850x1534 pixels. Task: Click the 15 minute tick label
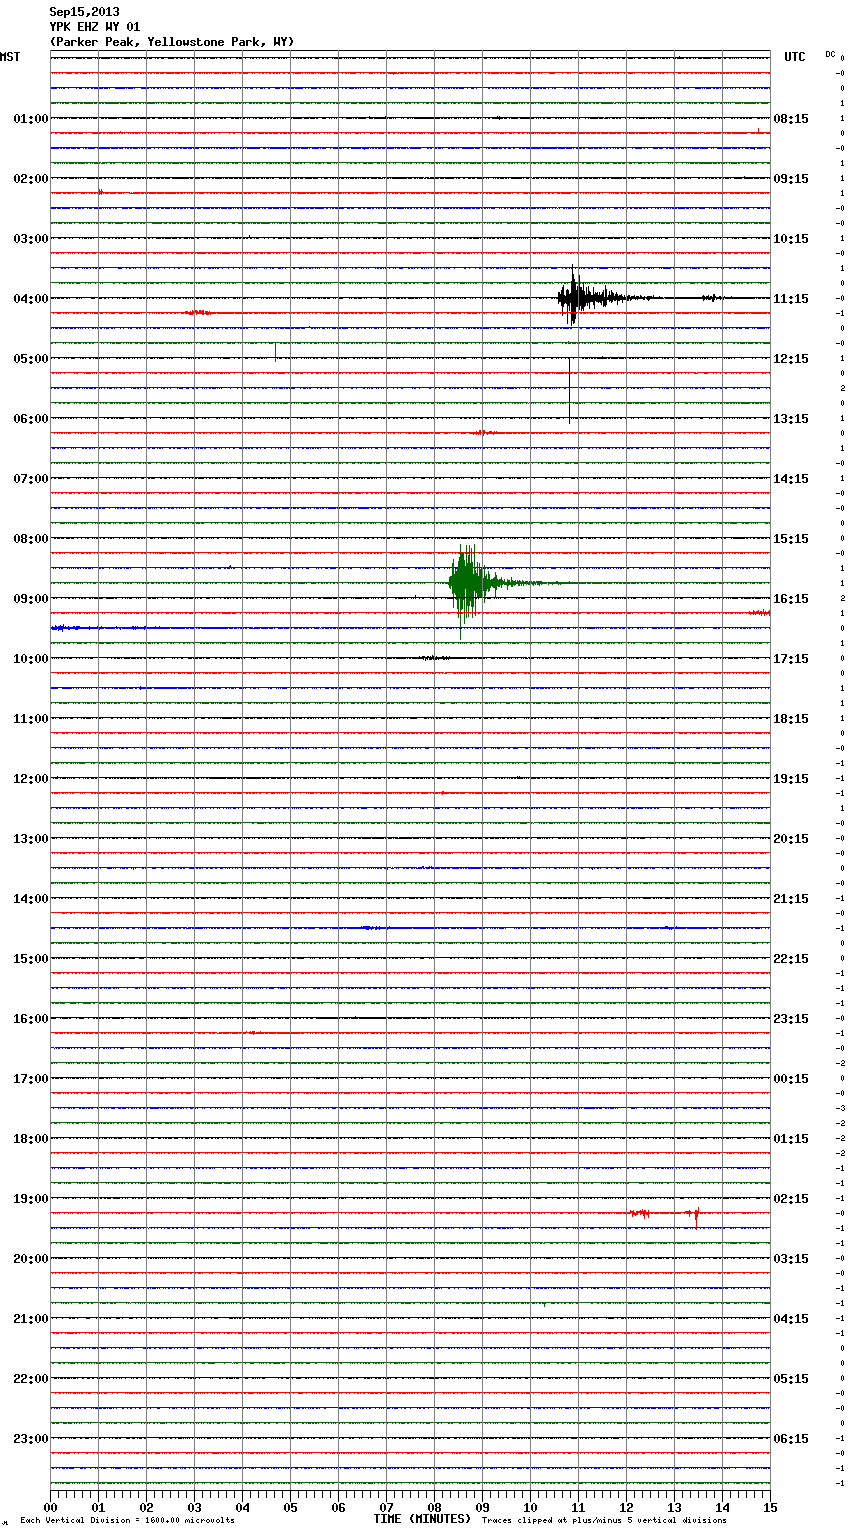(x=770, y=1507)
